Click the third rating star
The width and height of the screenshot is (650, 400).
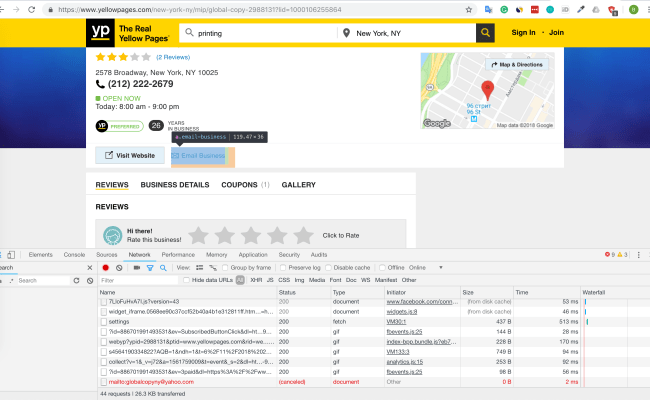[251, 235]
